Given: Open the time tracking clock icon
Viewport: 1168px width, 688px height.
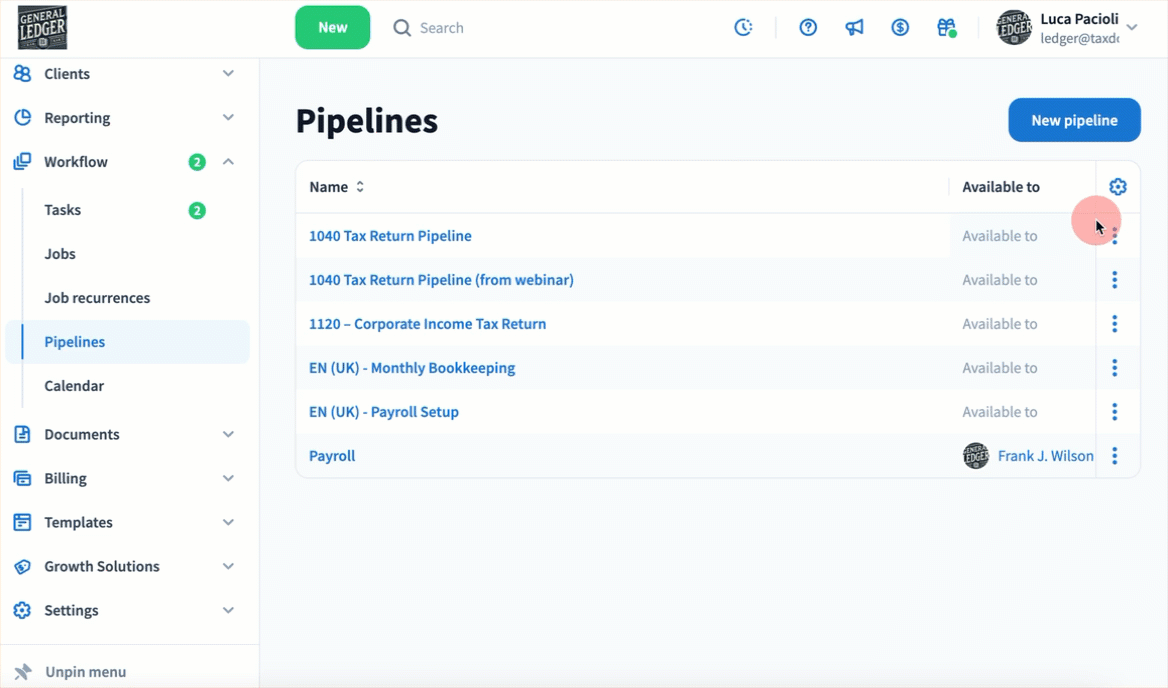Looking at the screenshot, I should tap(743, 28).
